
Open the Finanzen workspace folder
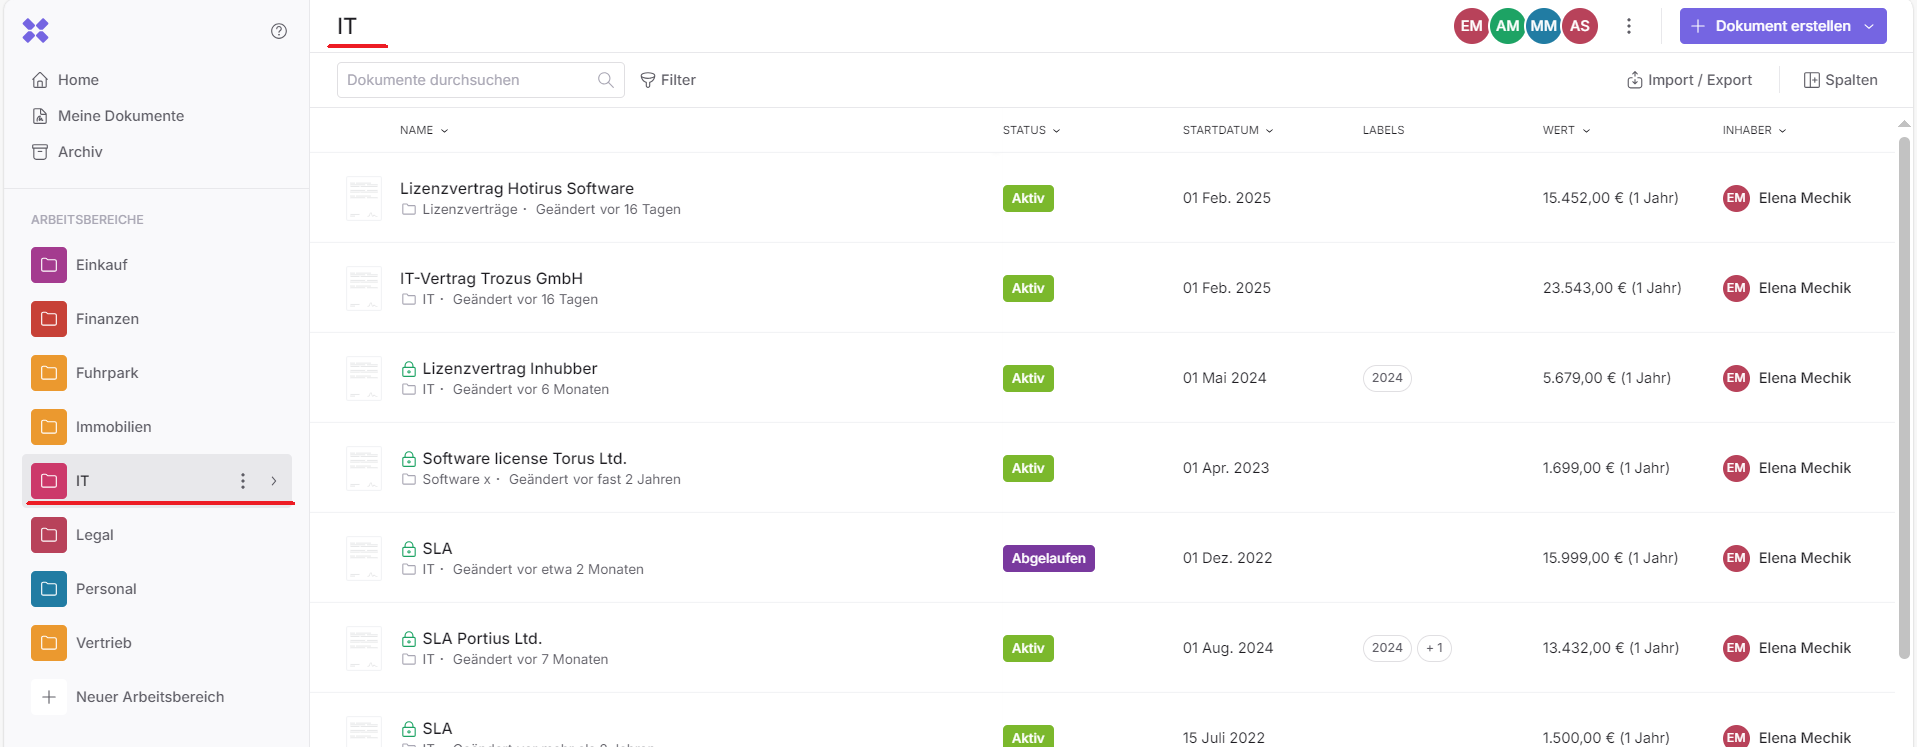tap(107, 319)
